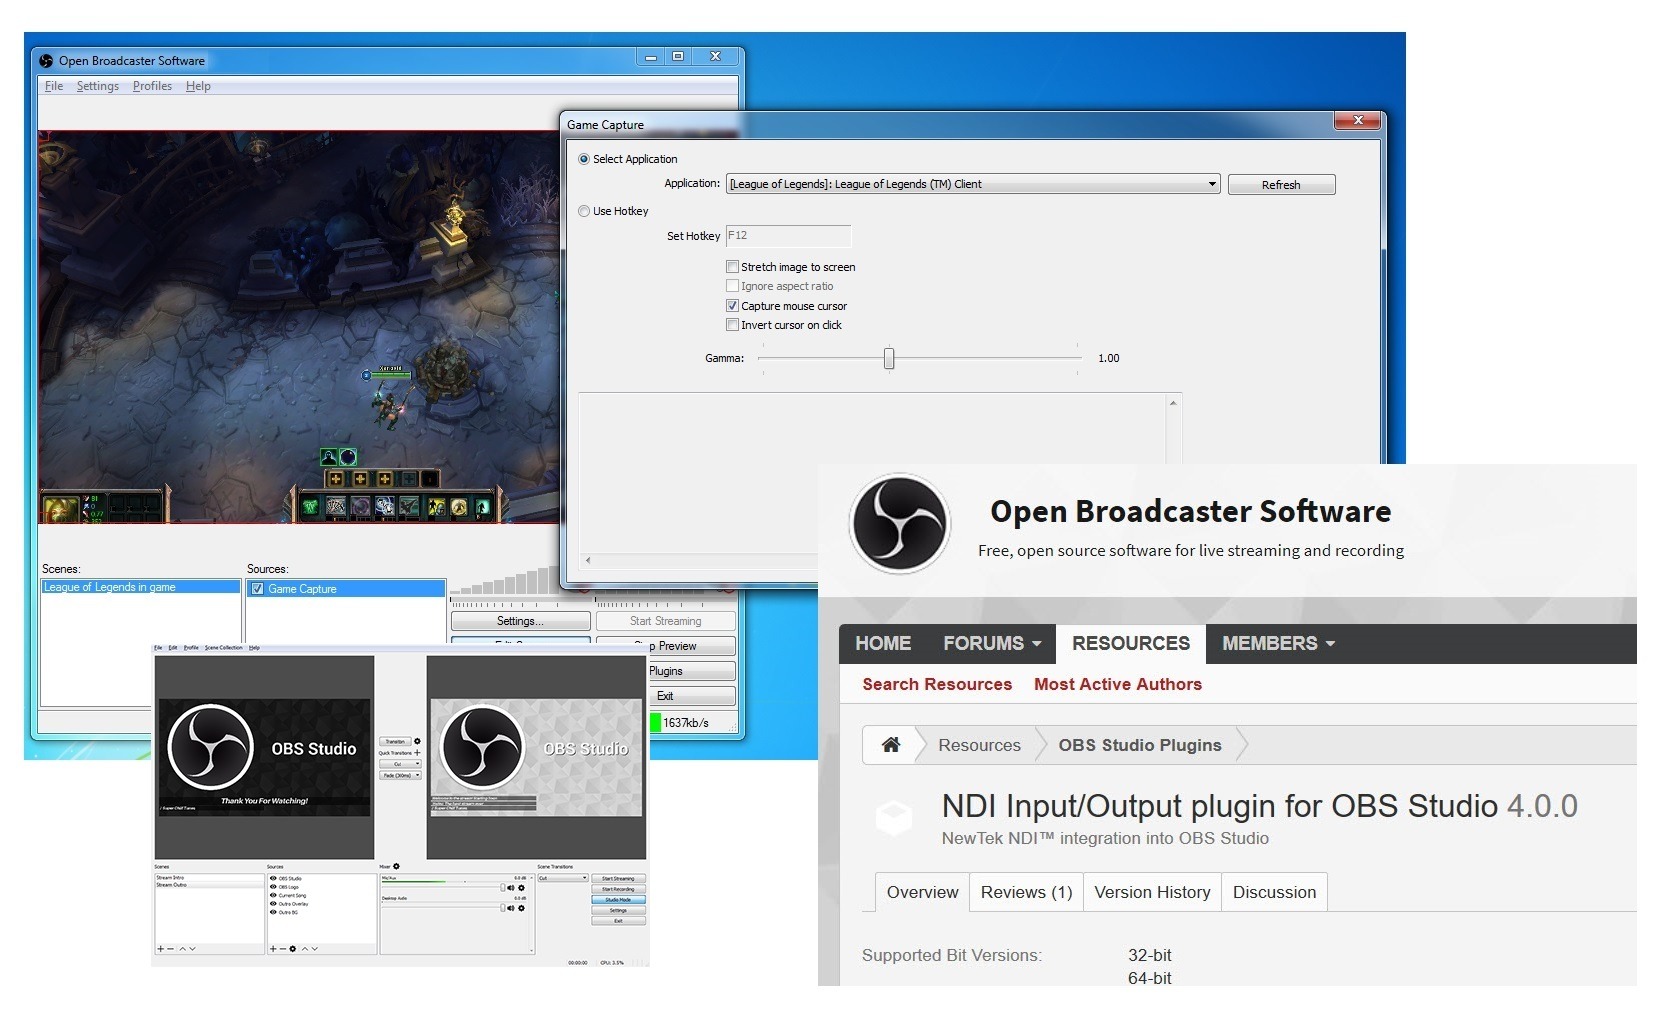Viewport: 1668px width, 1014px height.
Task: Open the Fade (300ms) quick transition dropdown
Action: coord(400,775)
